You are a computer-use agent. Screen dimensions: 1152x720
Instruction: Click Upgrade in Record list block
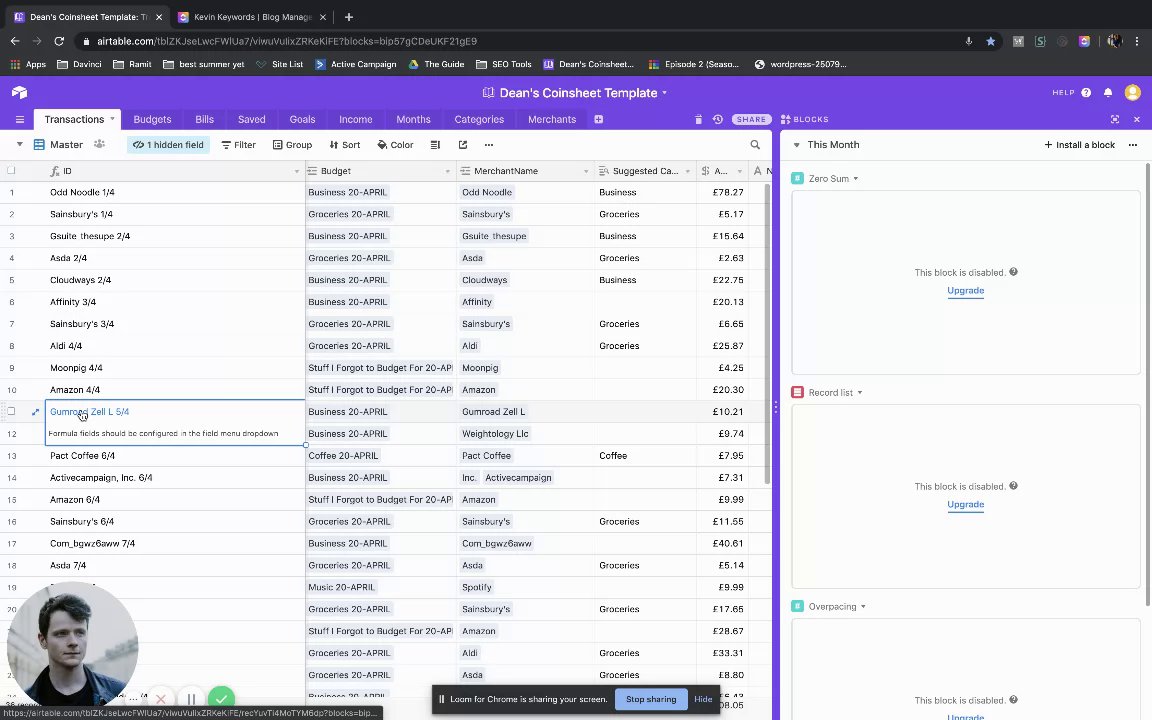tap(965, 504)
